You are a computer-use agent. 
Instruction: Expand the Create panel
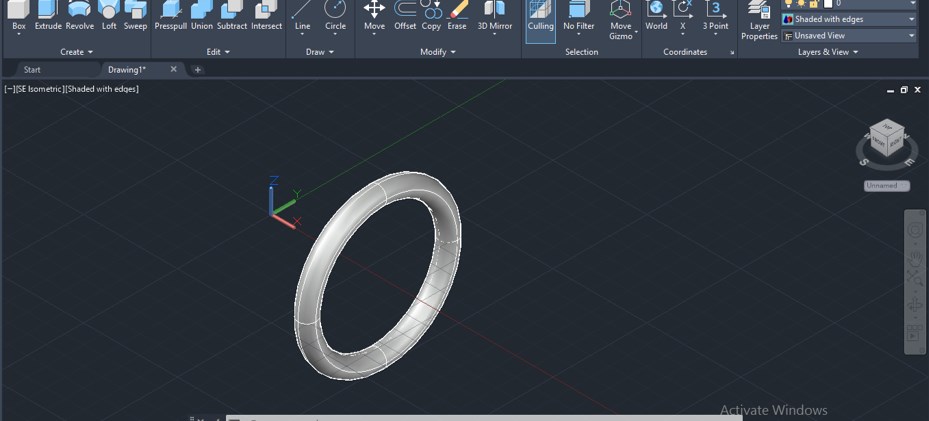pos(77,52)
